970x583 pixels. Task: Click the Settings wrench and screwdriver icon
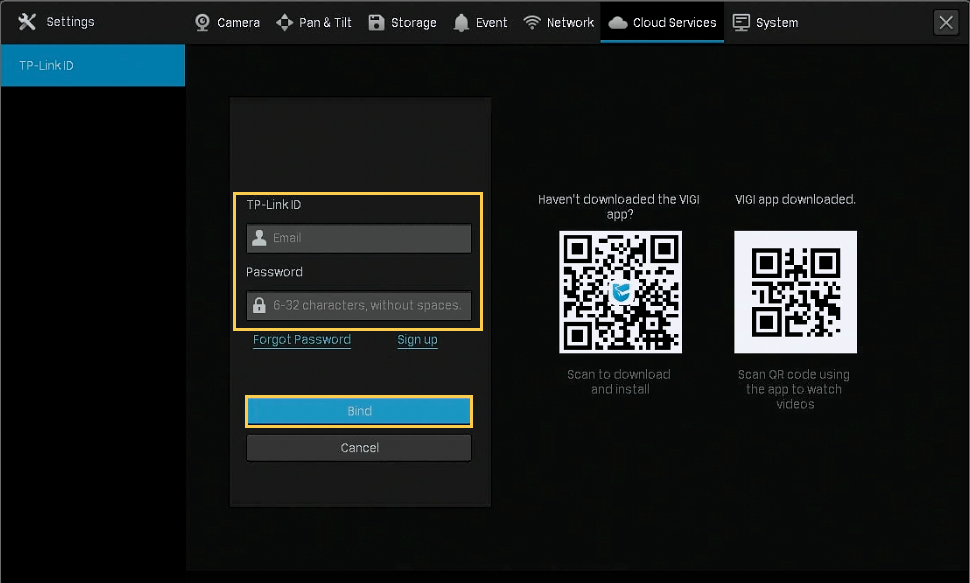(27, 22)
